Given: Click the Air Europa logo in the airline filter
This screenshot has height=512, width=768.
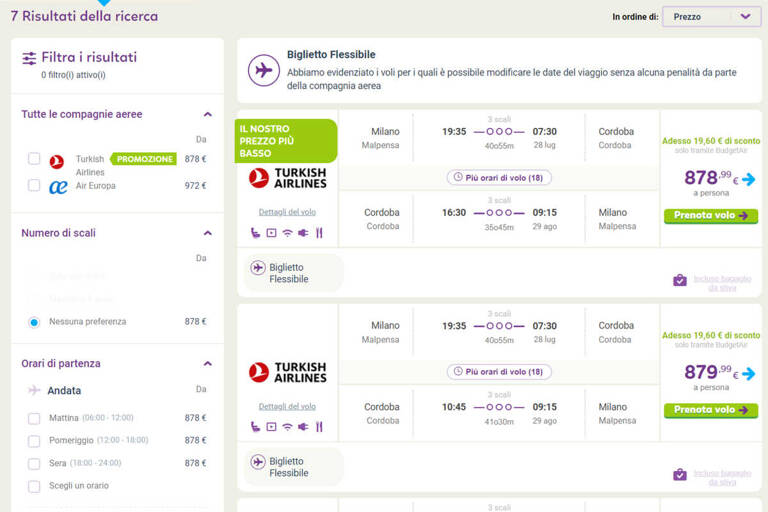Looking at the screenshot, I should 58,187.
